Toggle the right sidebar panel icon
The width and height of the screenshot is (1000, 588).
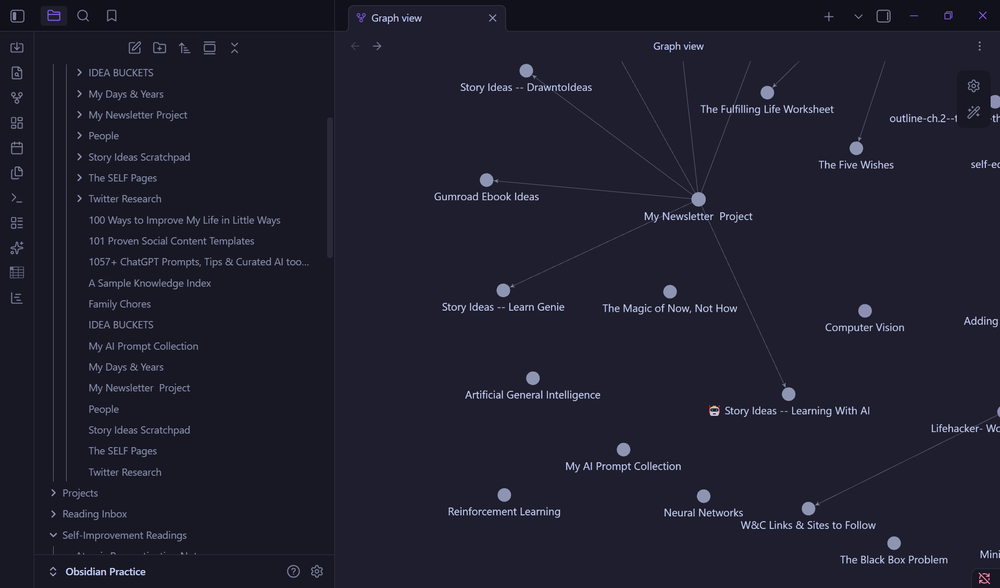(883, 17)
